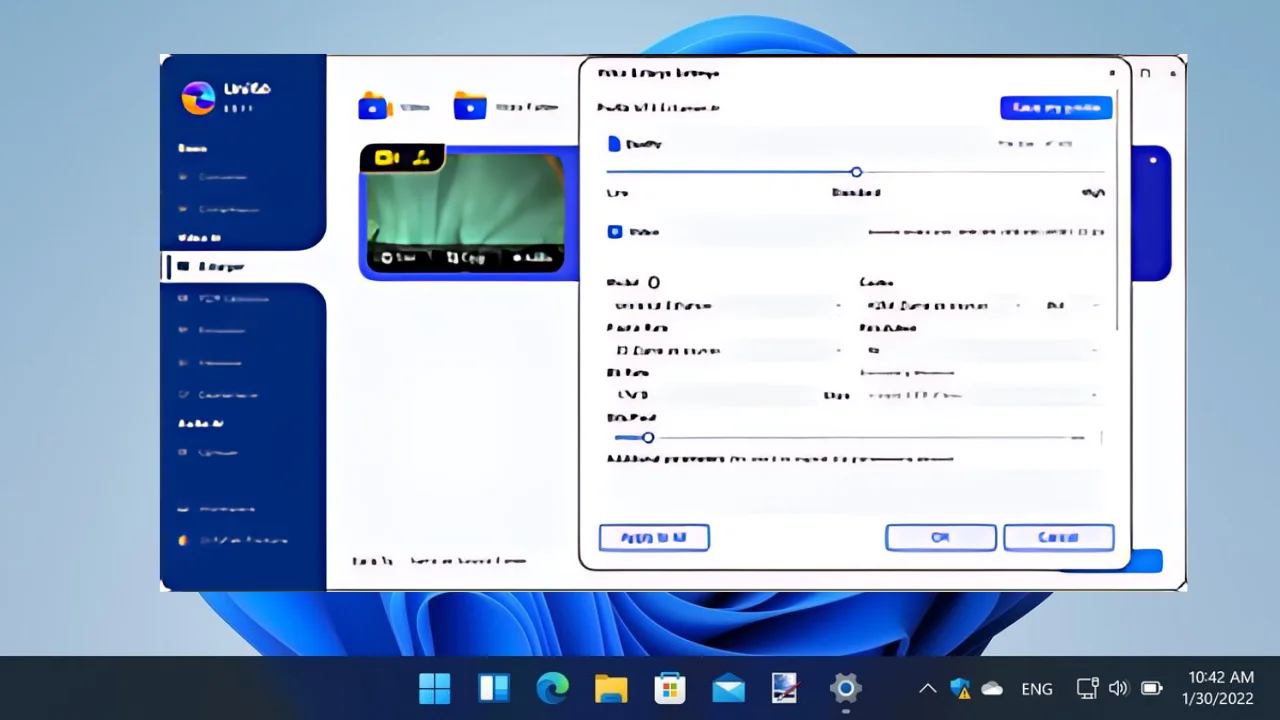Open Microsoft Store from the taskbar
This screenshot has width=1280, height=720.
click(x=670, y=688)
